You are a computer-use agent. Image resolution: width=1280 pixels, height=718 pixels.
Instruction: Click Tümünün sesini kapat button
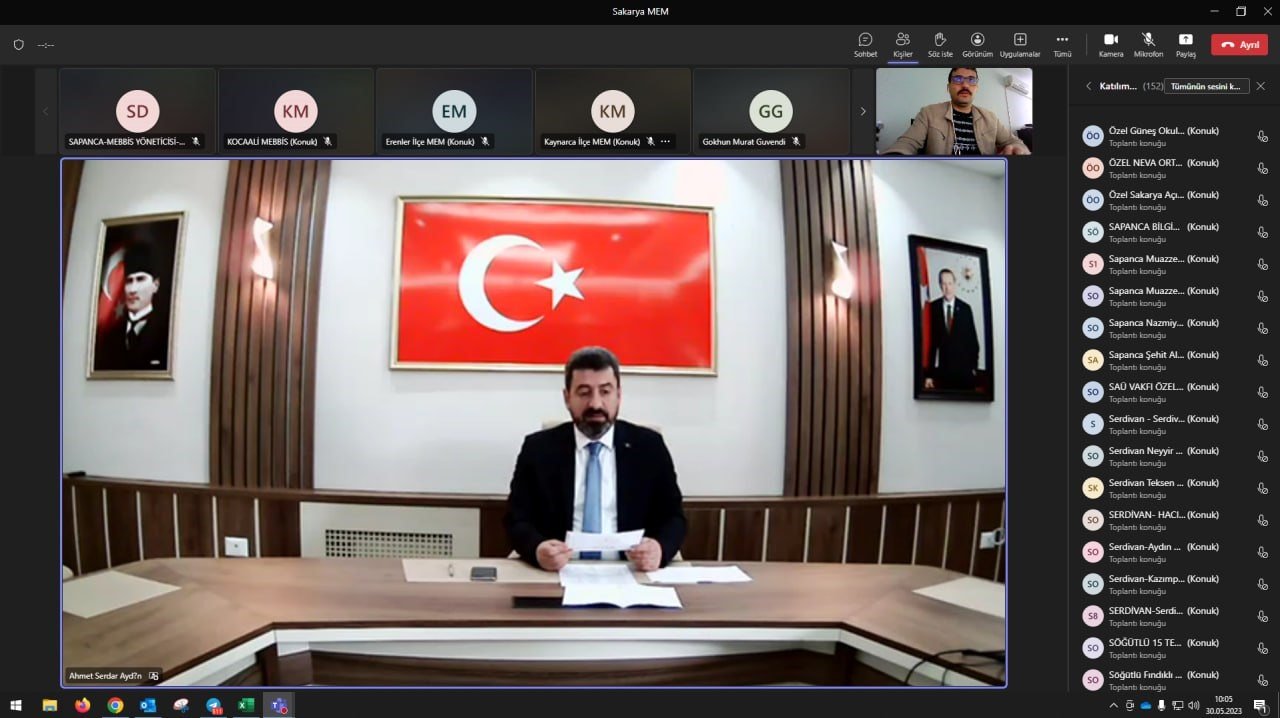pos(1207,86)
